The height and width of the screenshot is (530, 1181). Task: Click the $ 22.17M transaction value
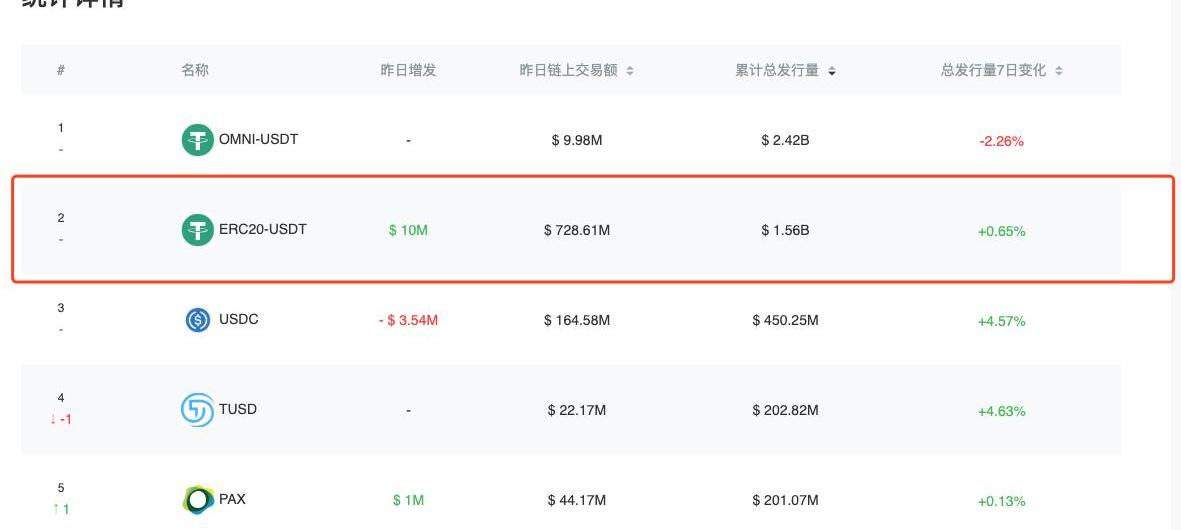pyautogui.click(x=577, y=411)
